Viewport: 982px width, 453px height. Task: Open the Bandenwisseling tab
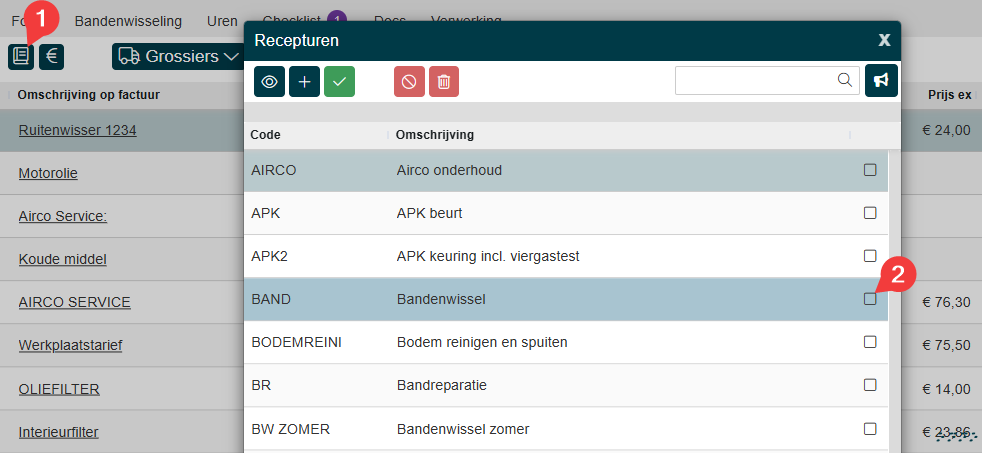128,20
